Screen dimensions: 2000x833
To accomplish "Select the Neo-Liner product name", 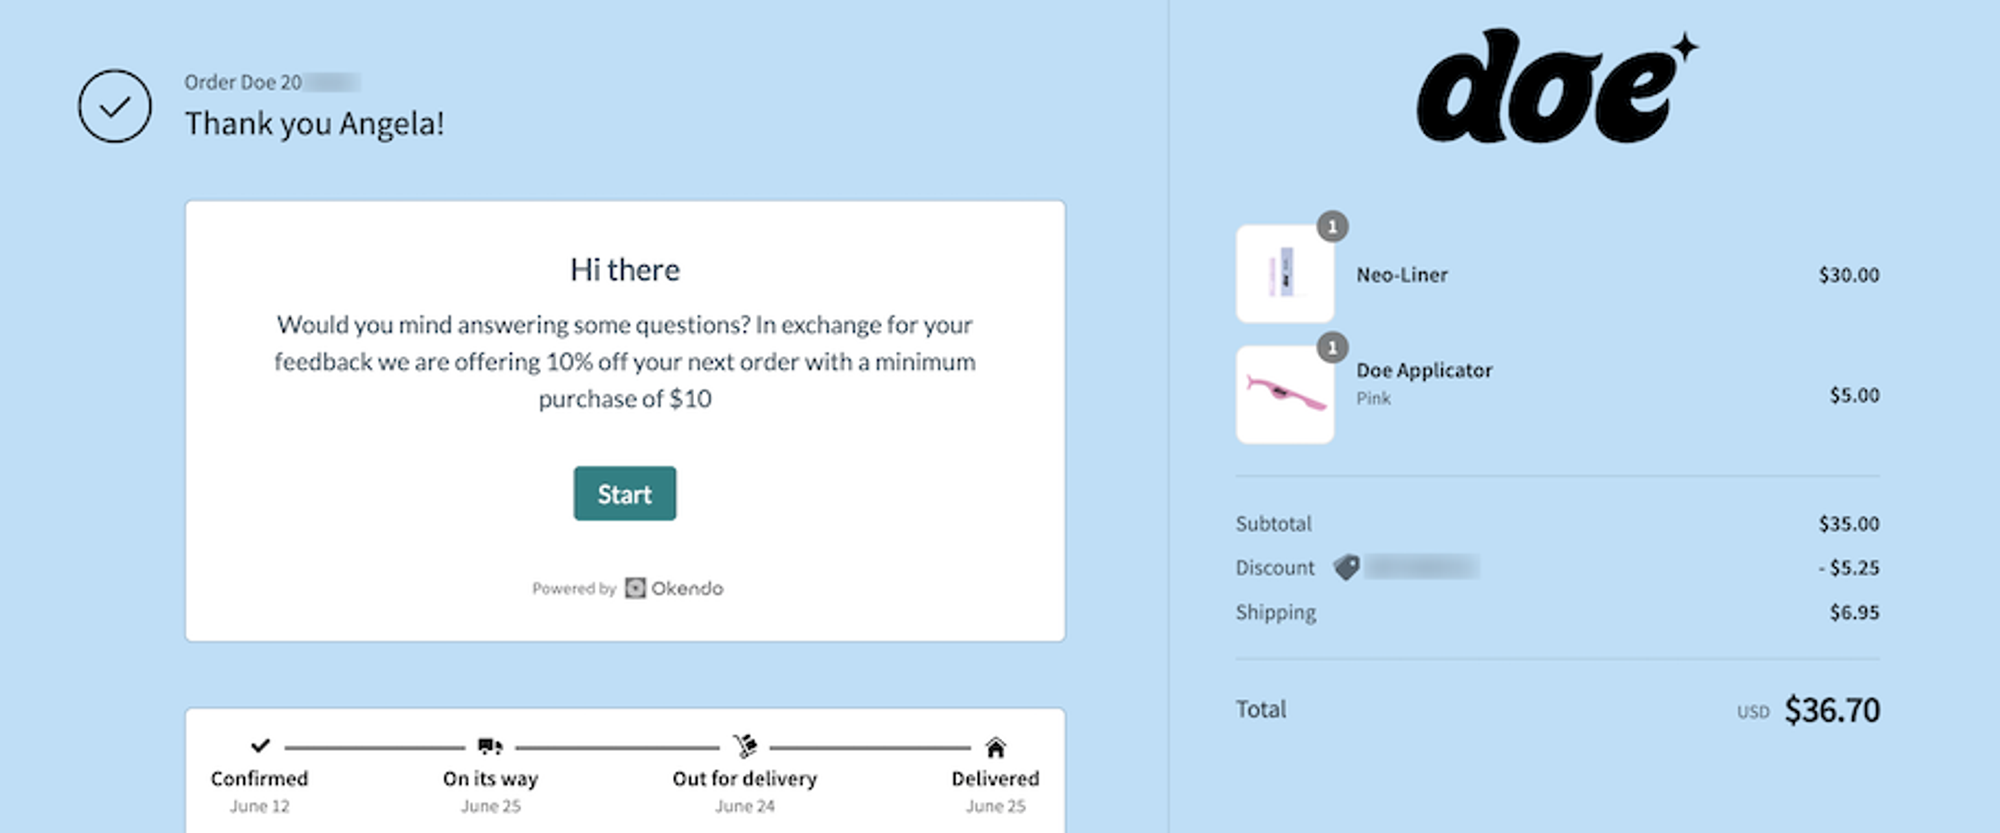I will tap(1402, 275).
